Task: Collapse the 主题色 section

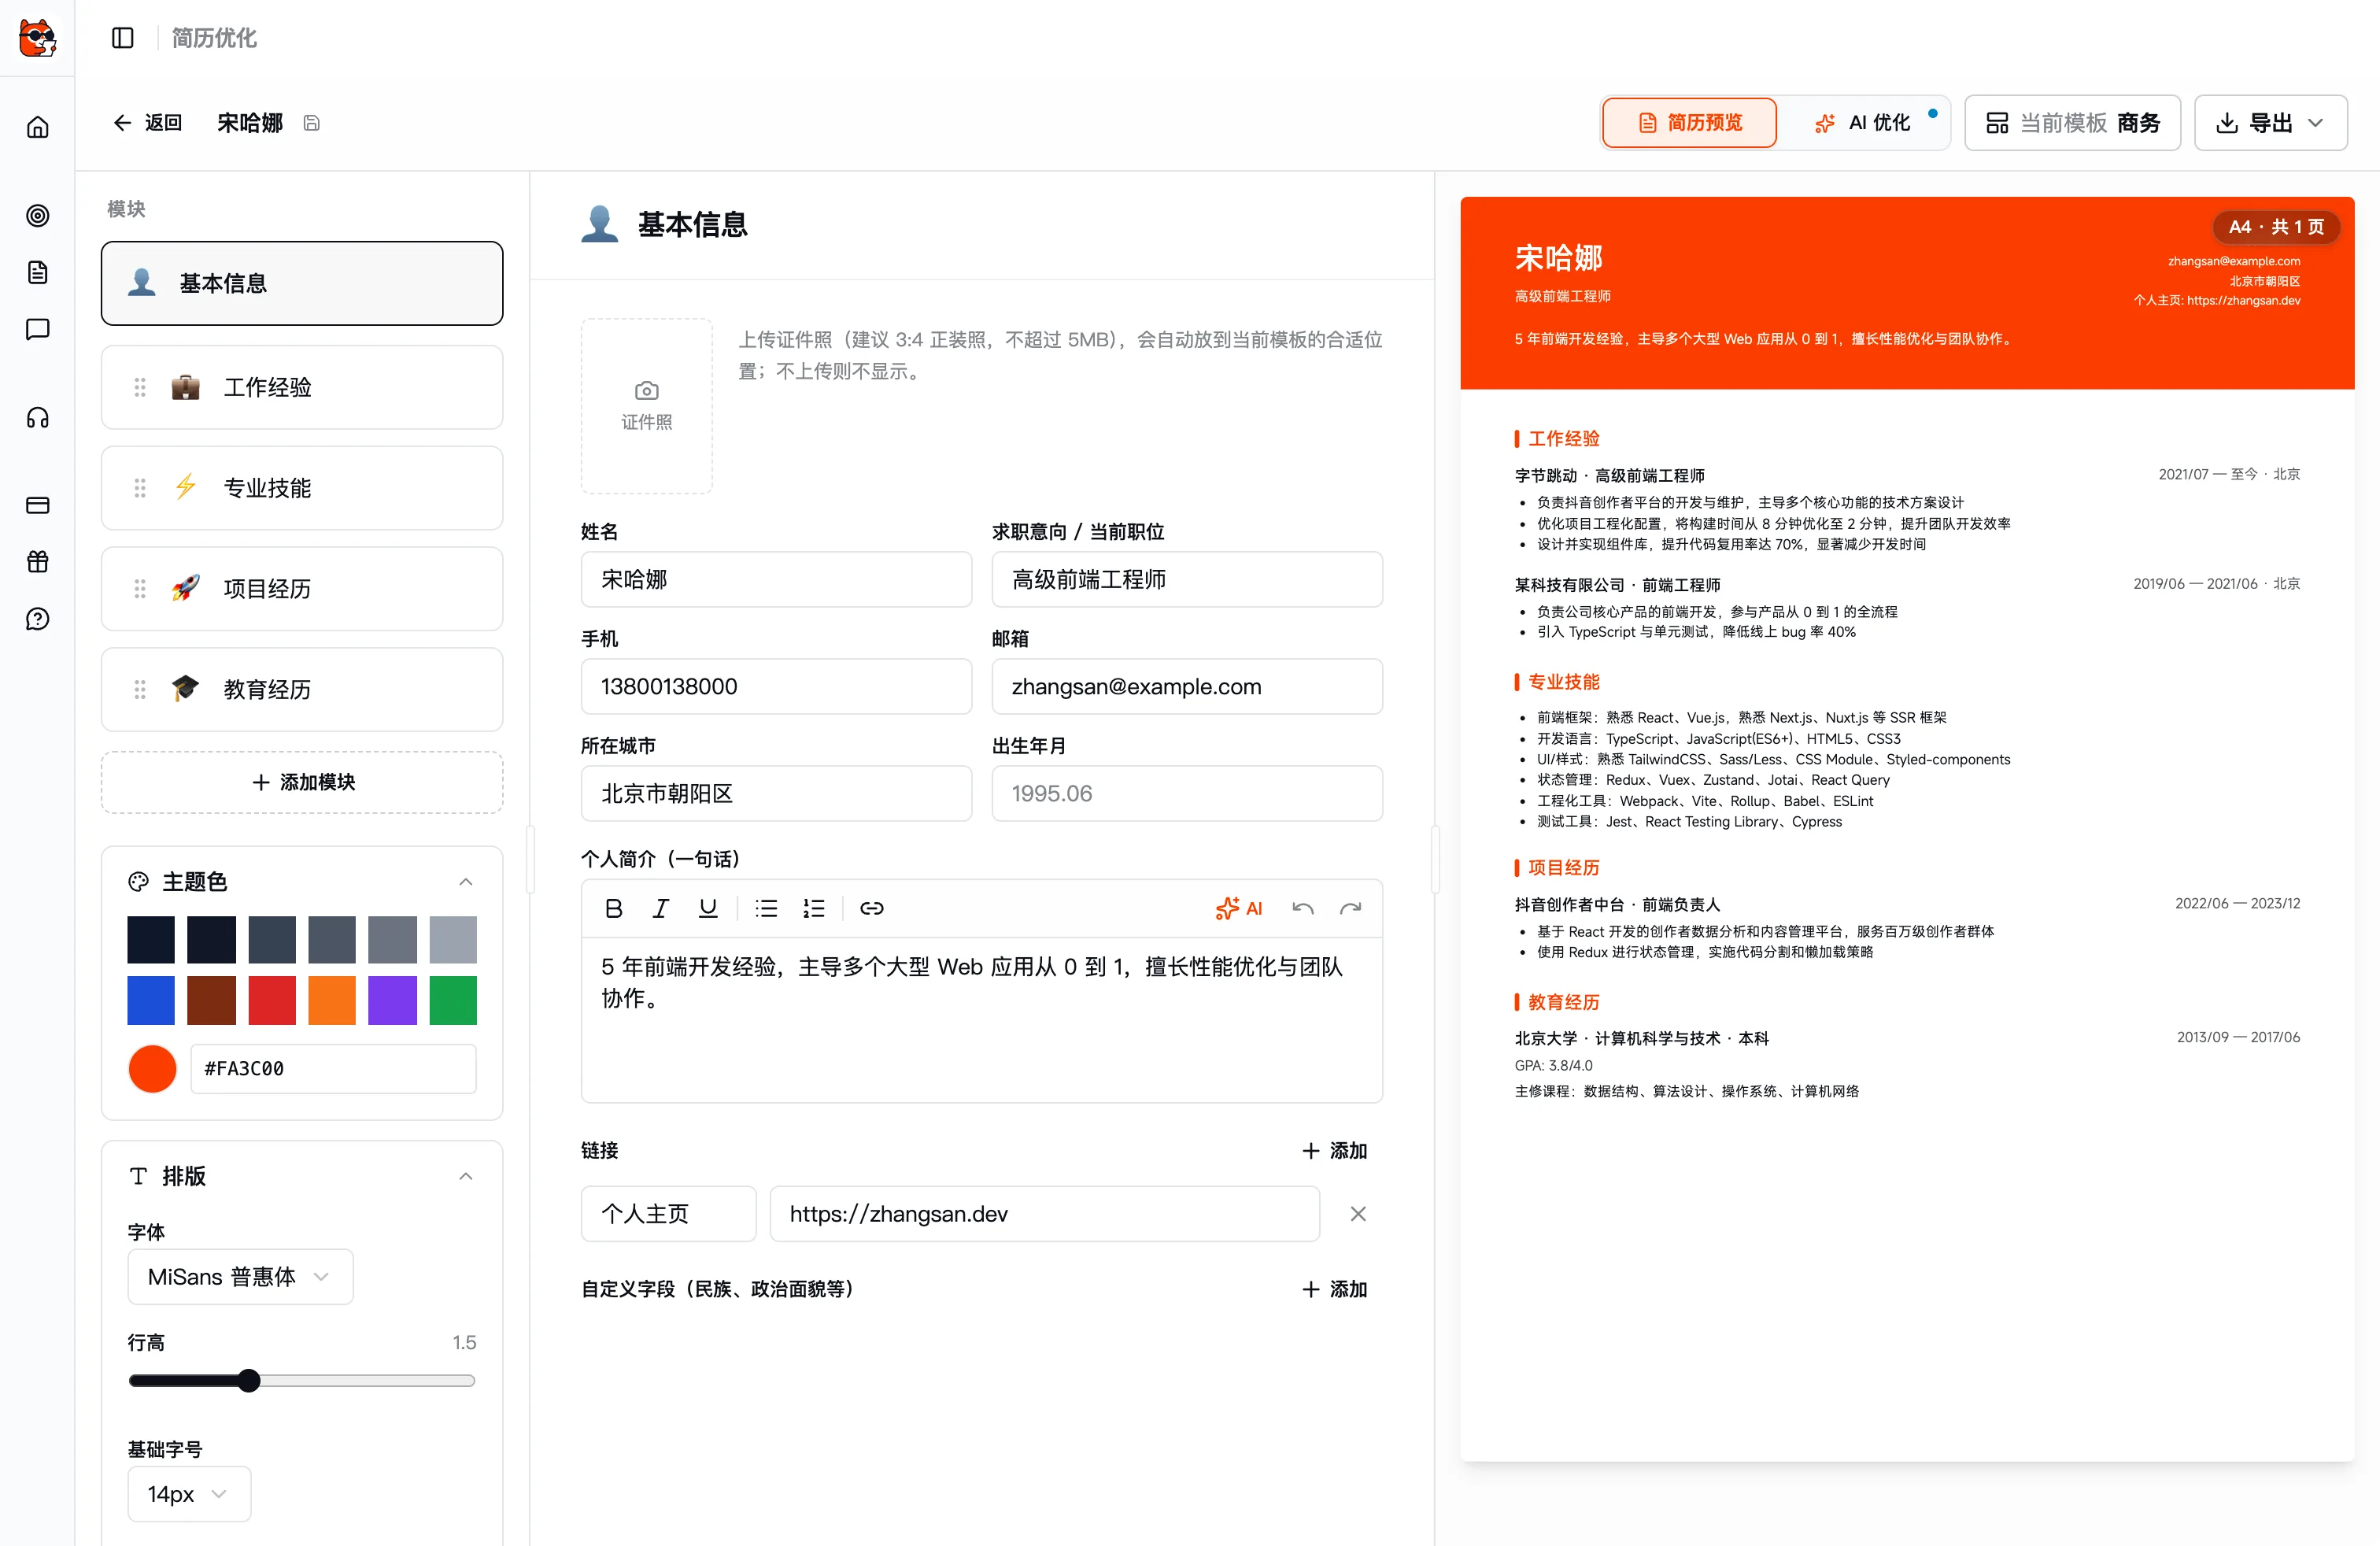Action: (466, 881)
